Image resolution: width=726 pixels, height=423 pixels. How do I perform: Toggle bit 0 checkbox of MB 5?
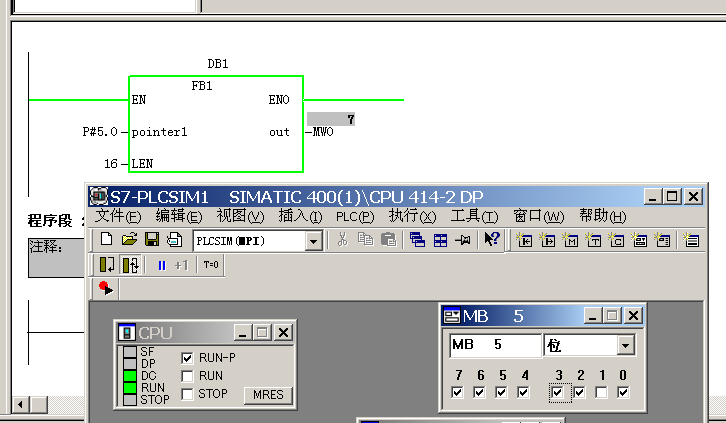click(624, 392)
